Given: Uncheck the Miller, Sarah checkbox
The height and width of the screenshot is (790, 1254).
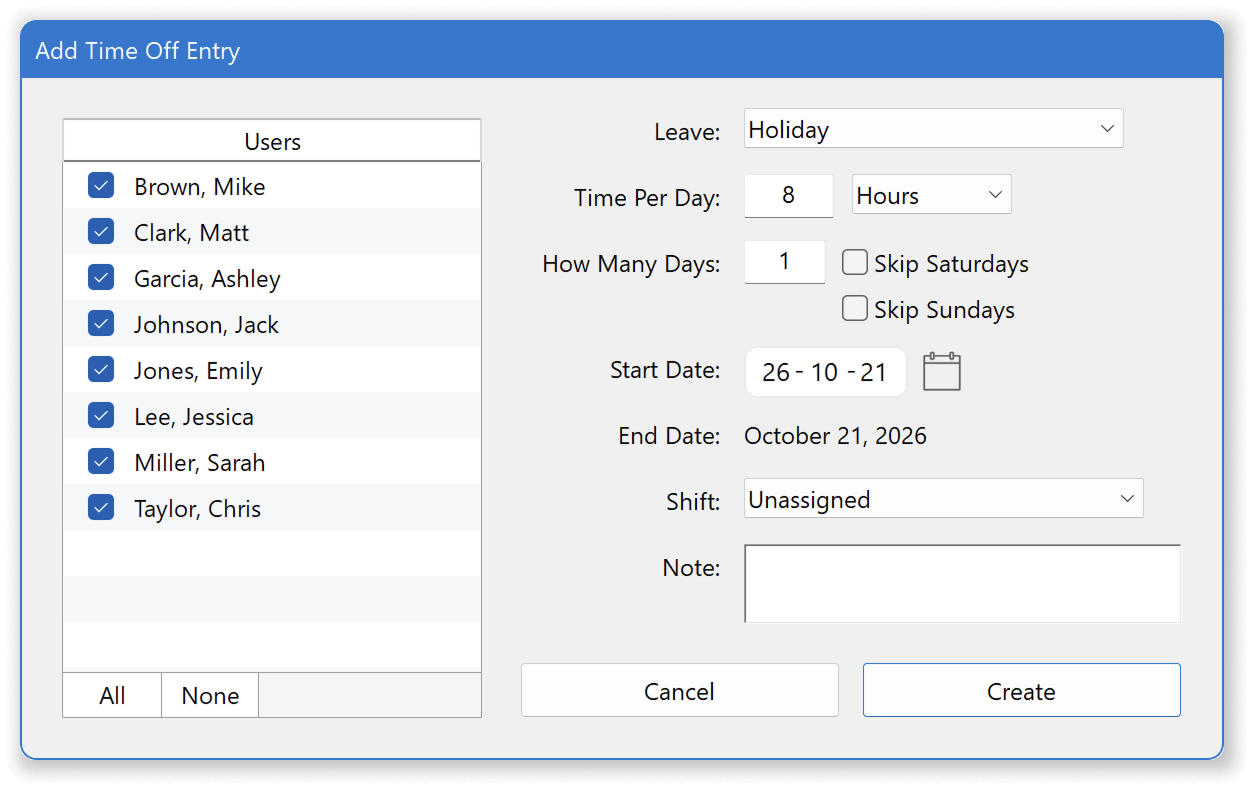Looking at the screenshot, I should (x=101, y=462).
